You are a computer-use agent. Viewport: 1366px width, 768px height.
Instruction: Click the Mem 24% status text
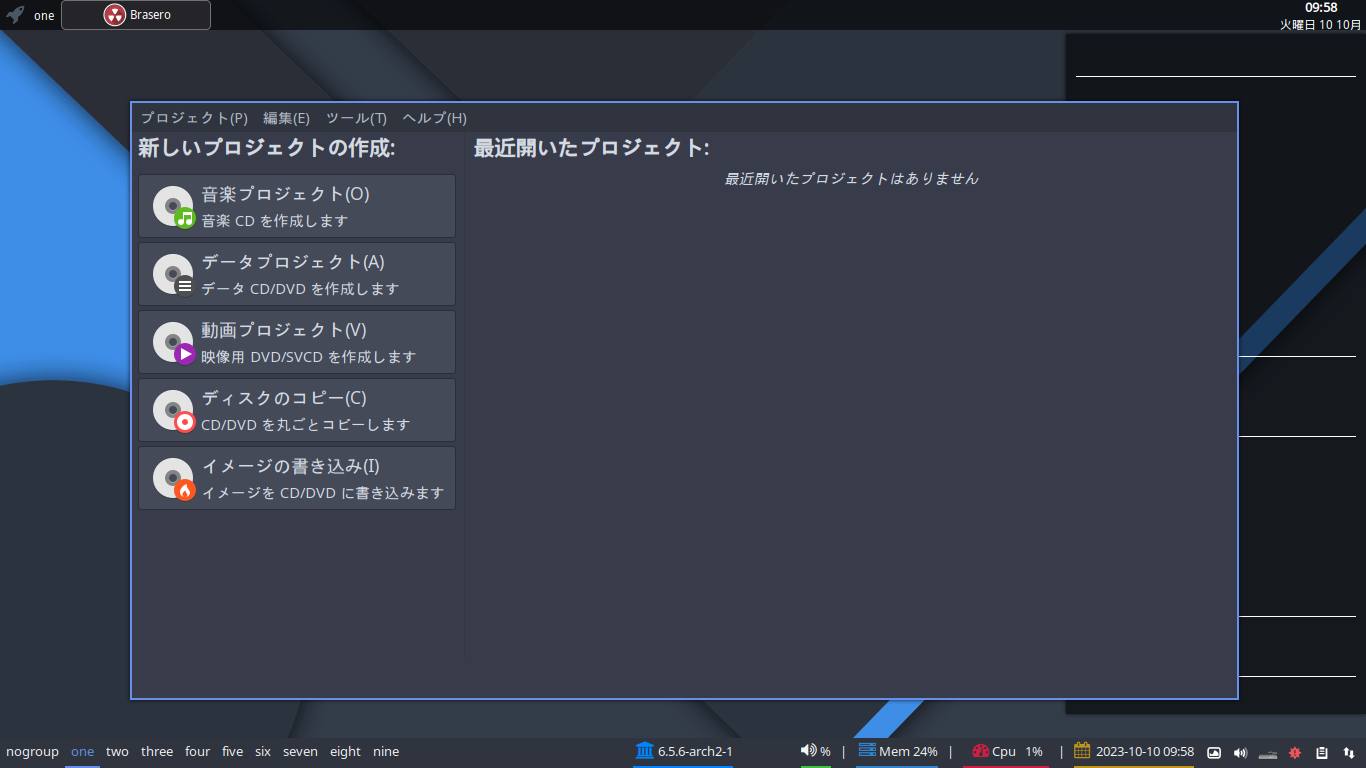(908, 752)
